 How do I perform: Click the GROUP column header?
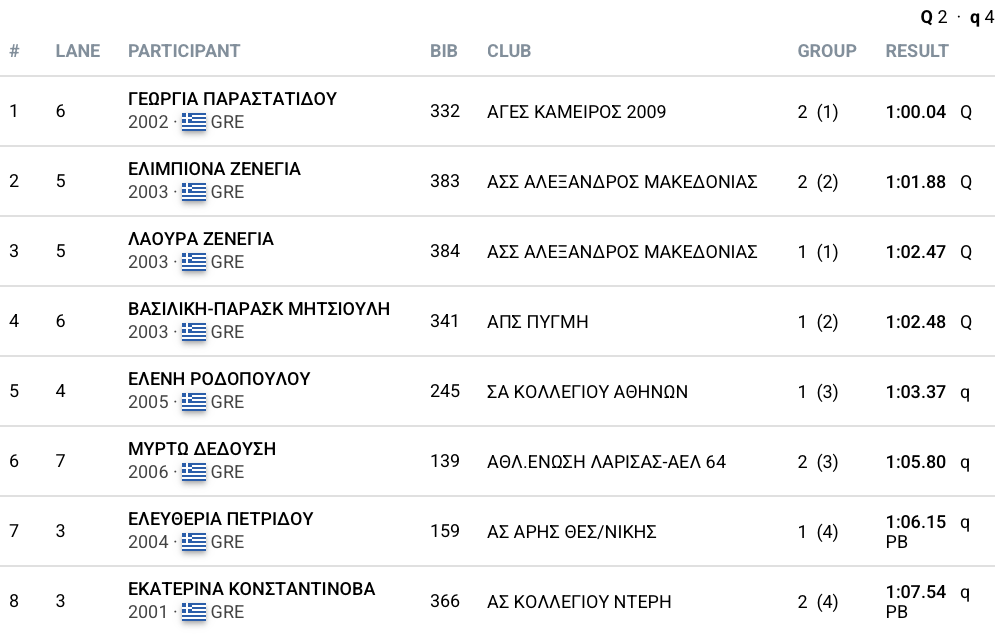pyautogui.click(x=827, y=51)
